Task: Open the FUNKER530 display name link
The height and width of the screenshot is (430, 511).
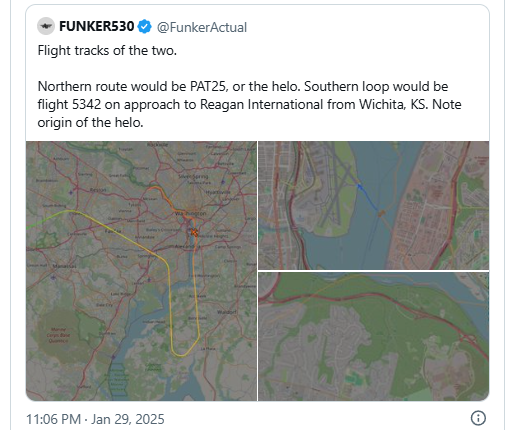Action: pyautogui.click(x=97, y=26)
